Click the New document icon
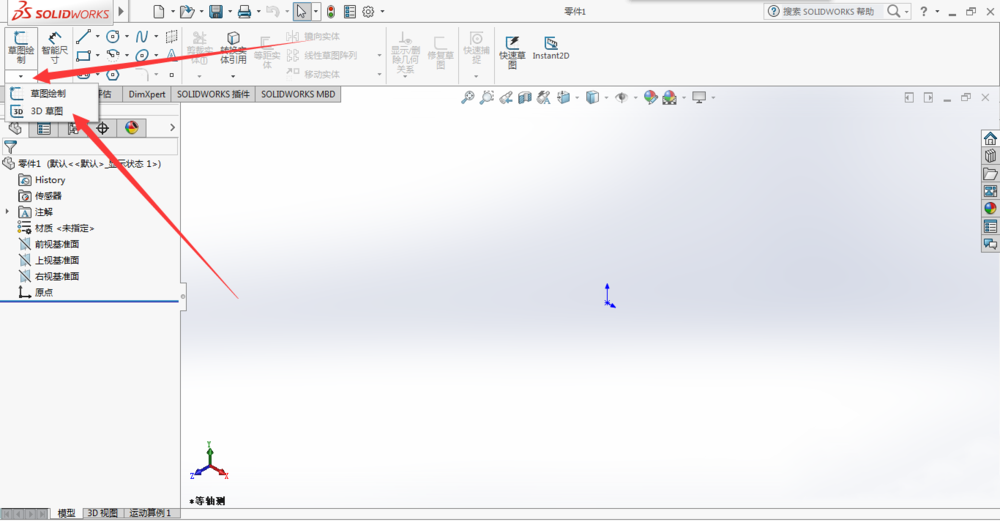The width and height of the screenshot is (1000, 521). 159,11
